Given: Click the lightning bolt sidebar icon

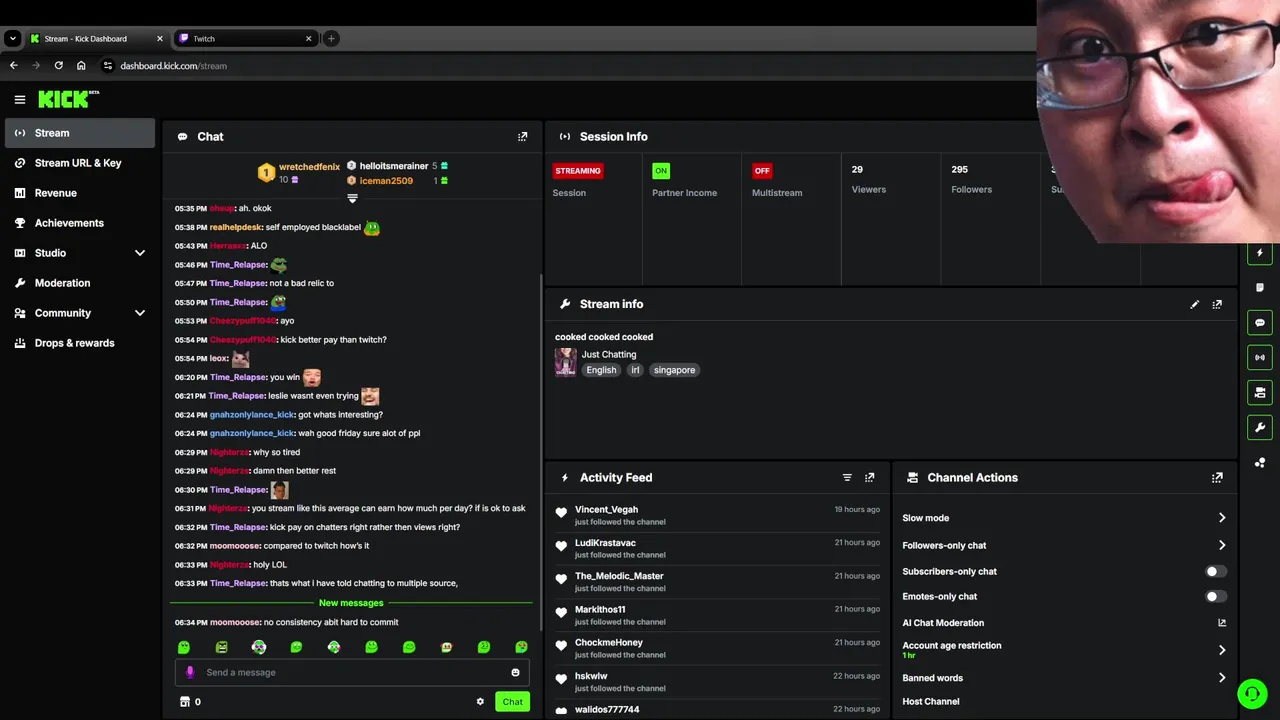Looking at the screenshot, I should pos(1260,253).
